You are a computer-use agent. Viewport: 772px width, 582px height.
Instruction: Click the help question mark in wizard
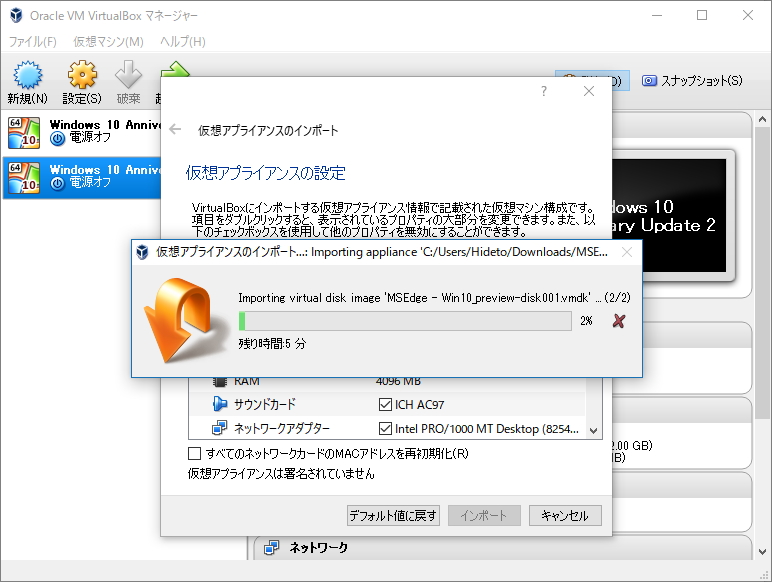(544, 91)
